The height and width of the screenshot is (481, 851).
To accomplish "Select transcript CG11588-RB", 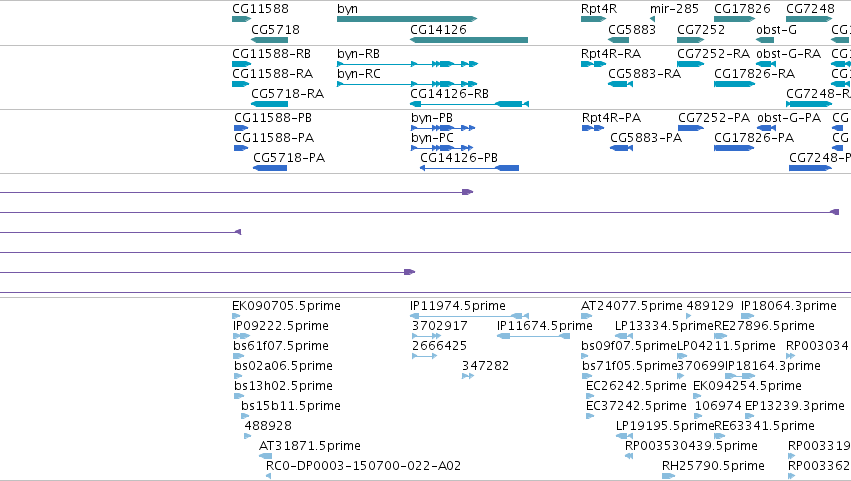I will 271,54.
